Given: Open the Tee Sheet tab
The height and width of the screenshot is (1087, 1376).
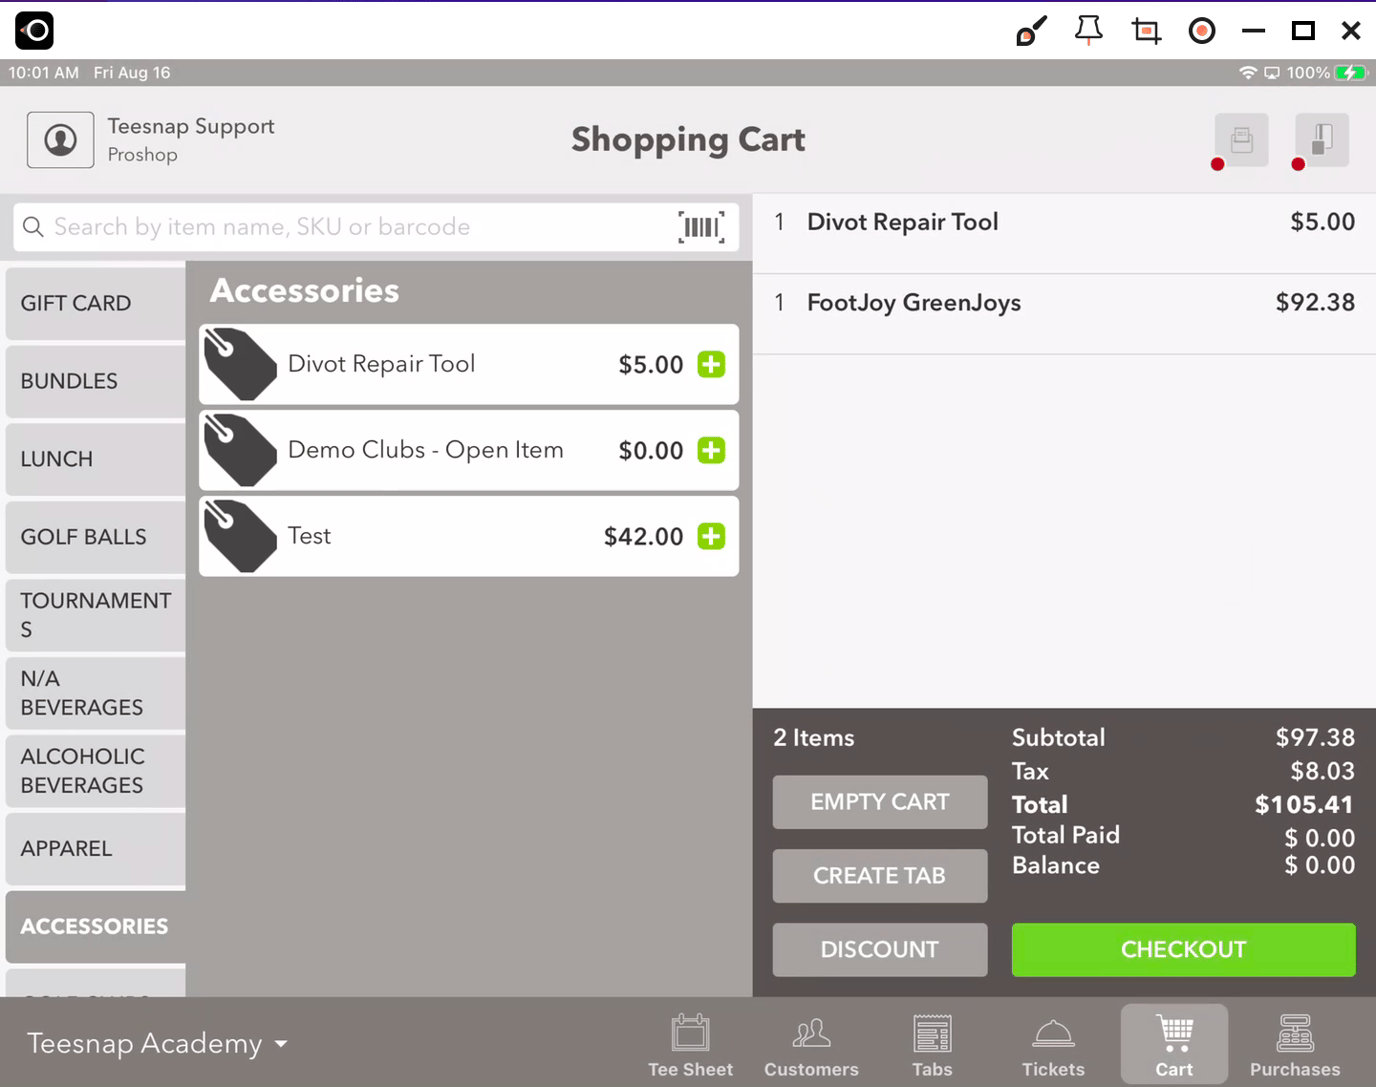Looking at the screenshot, I should [690, 1045].
